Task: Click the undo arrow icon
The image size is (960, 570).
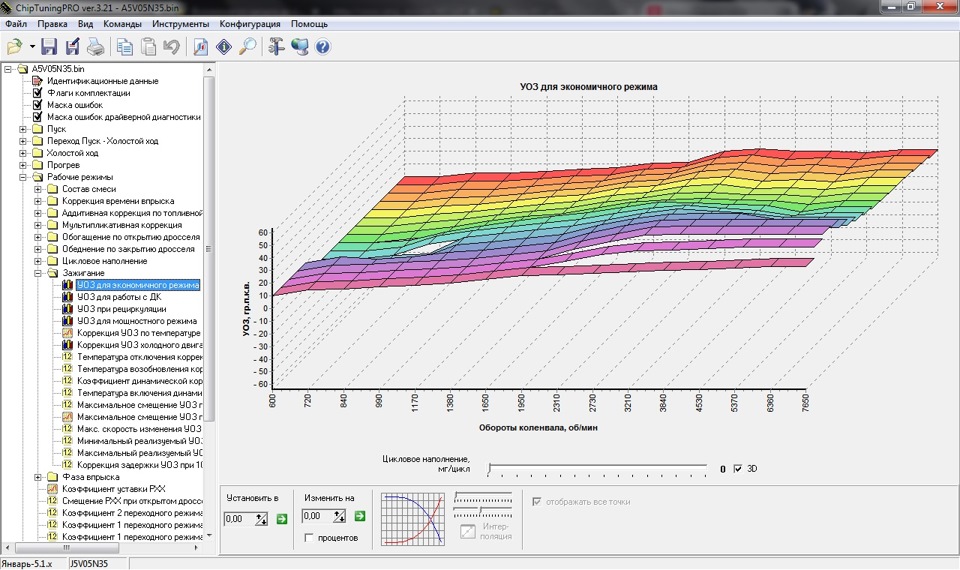Action: tap(171, 46)
